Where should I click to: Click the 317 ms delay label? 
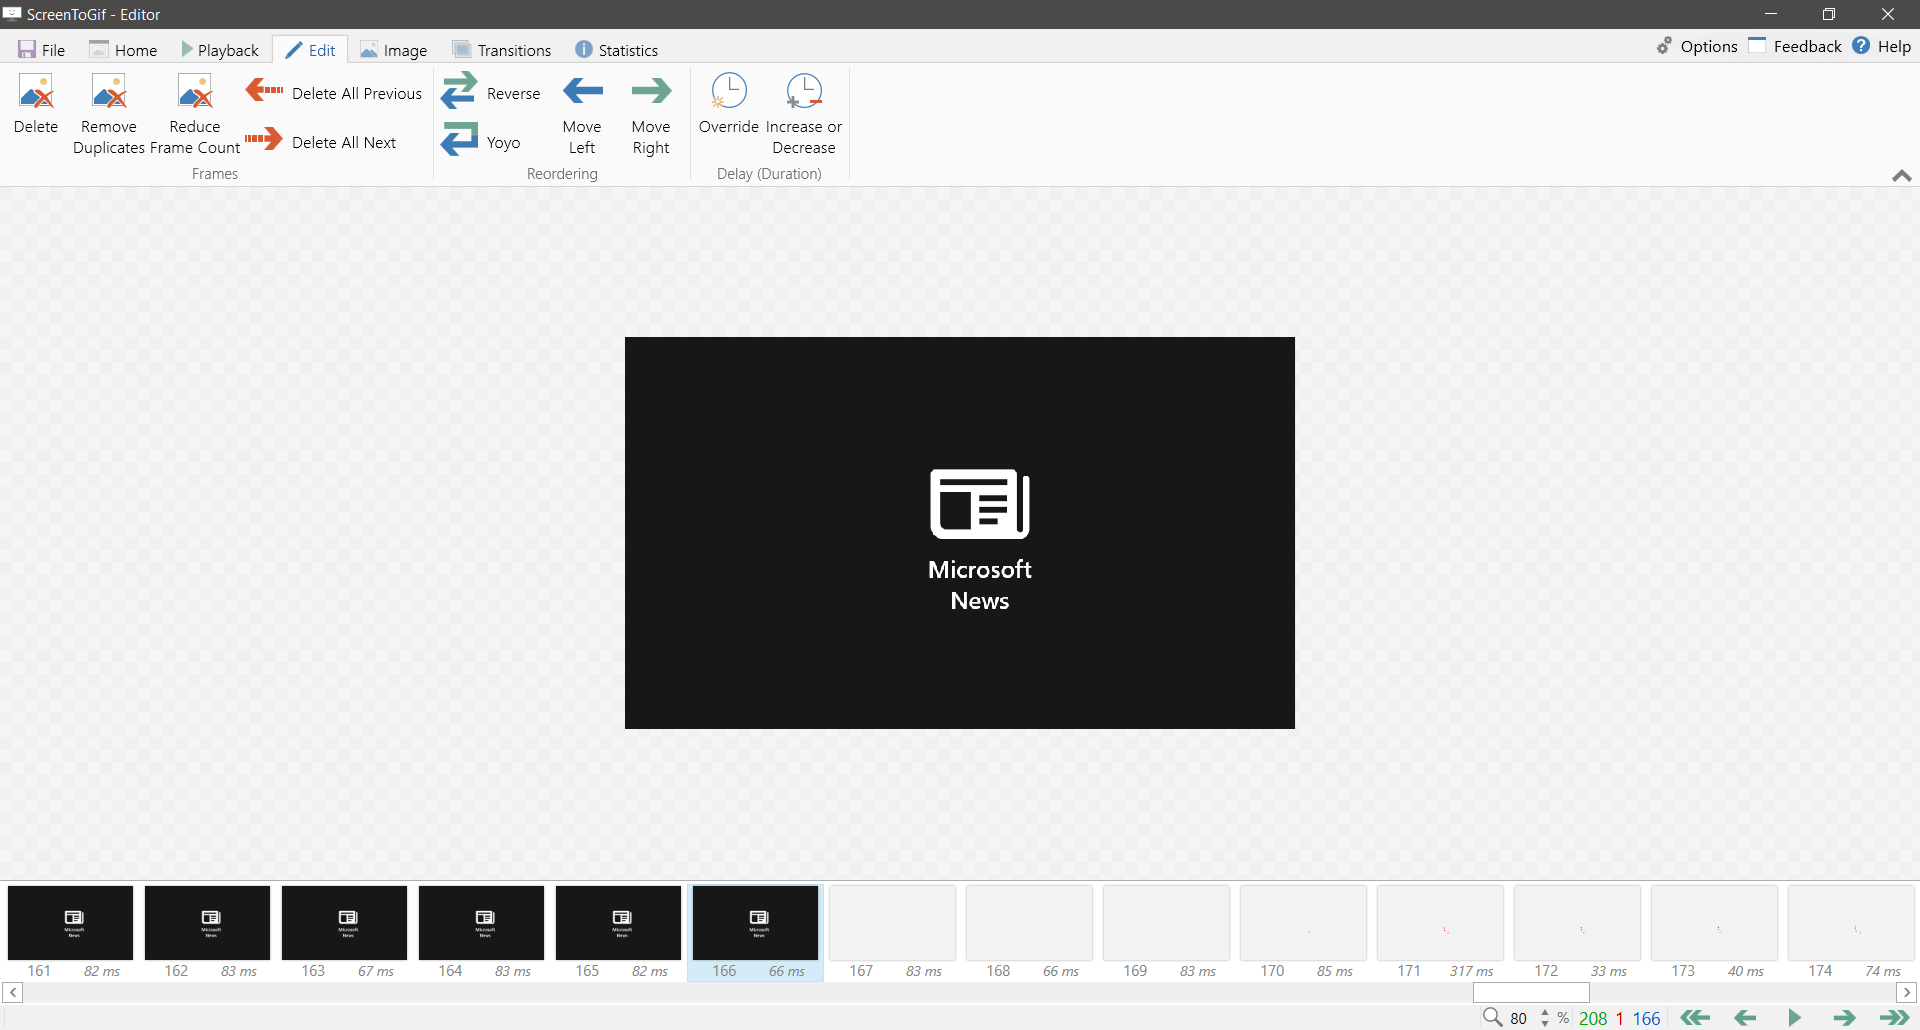pyautogui.click(x=1471, y=971)
